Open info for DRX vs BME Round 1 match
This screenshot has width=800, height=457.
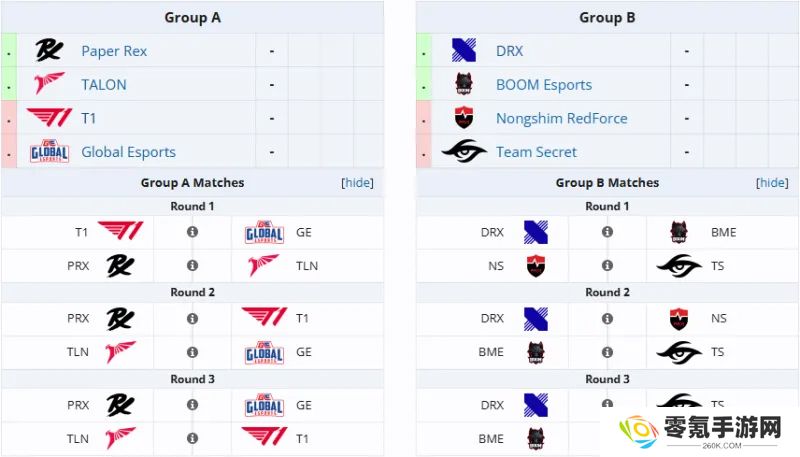coord(607,232)
